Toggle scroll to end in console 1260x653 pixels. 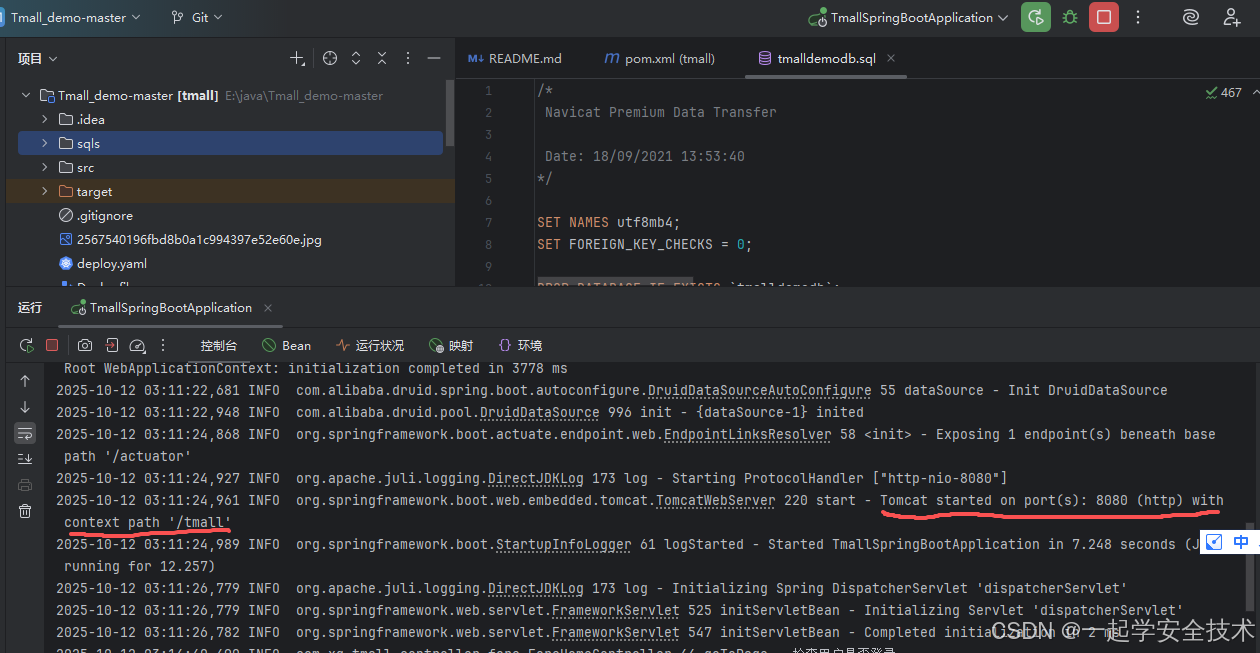pos(25,459)
